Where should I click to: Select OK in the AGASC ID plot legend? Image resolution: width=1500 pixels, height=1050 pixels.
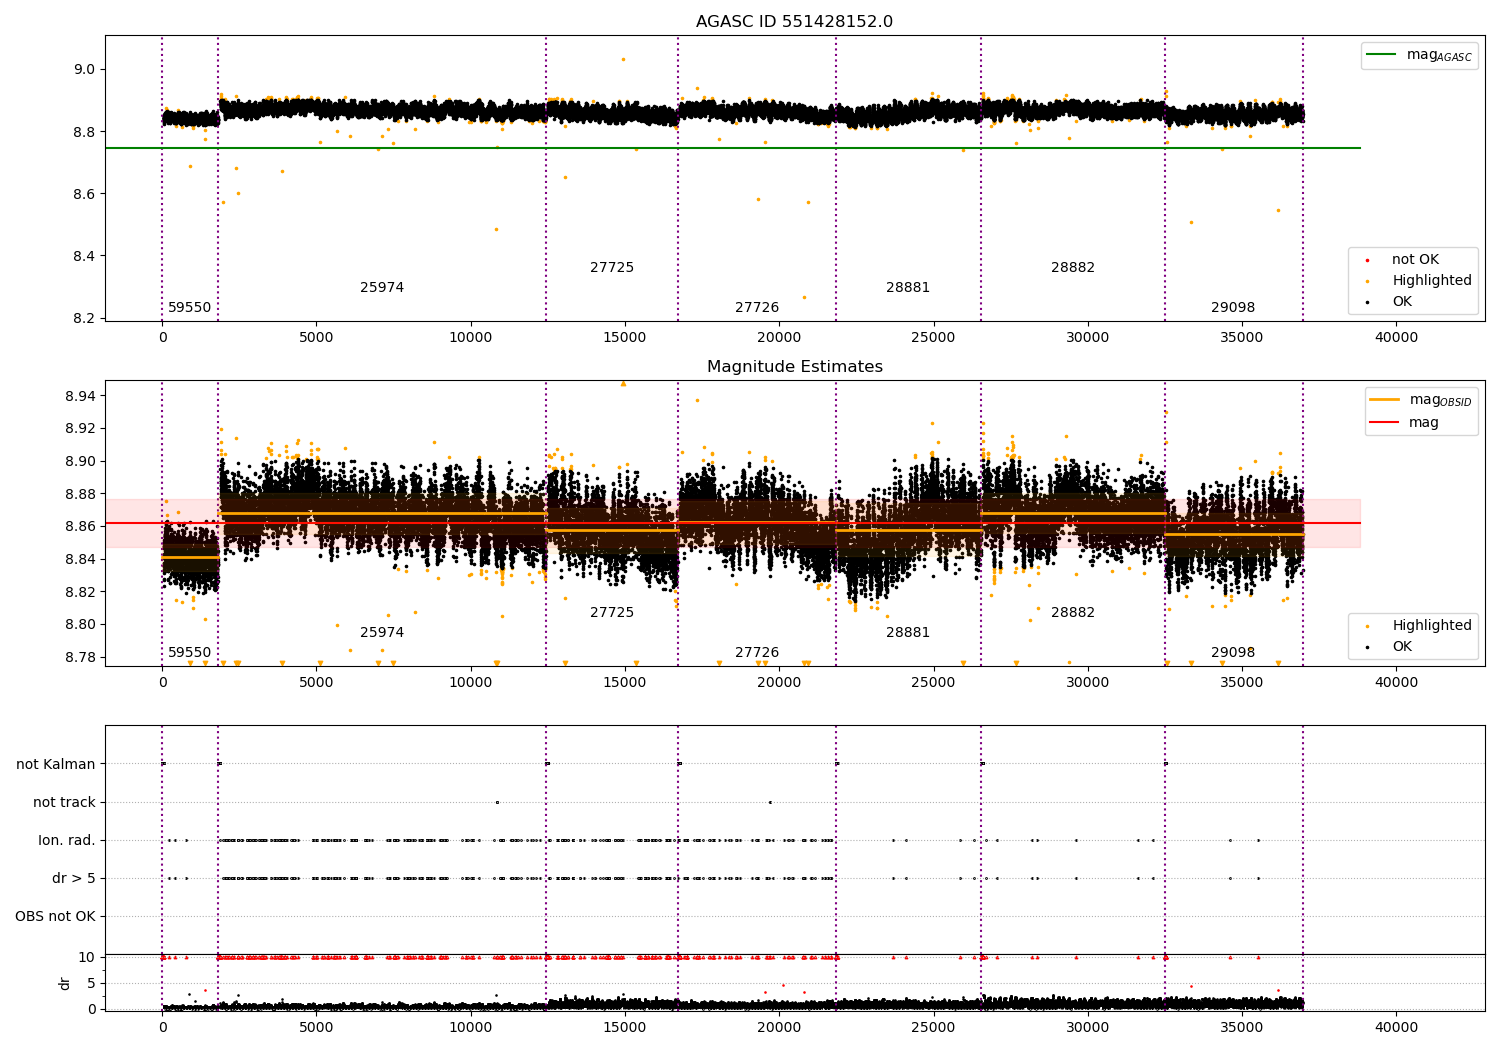tap(1402, 302)
